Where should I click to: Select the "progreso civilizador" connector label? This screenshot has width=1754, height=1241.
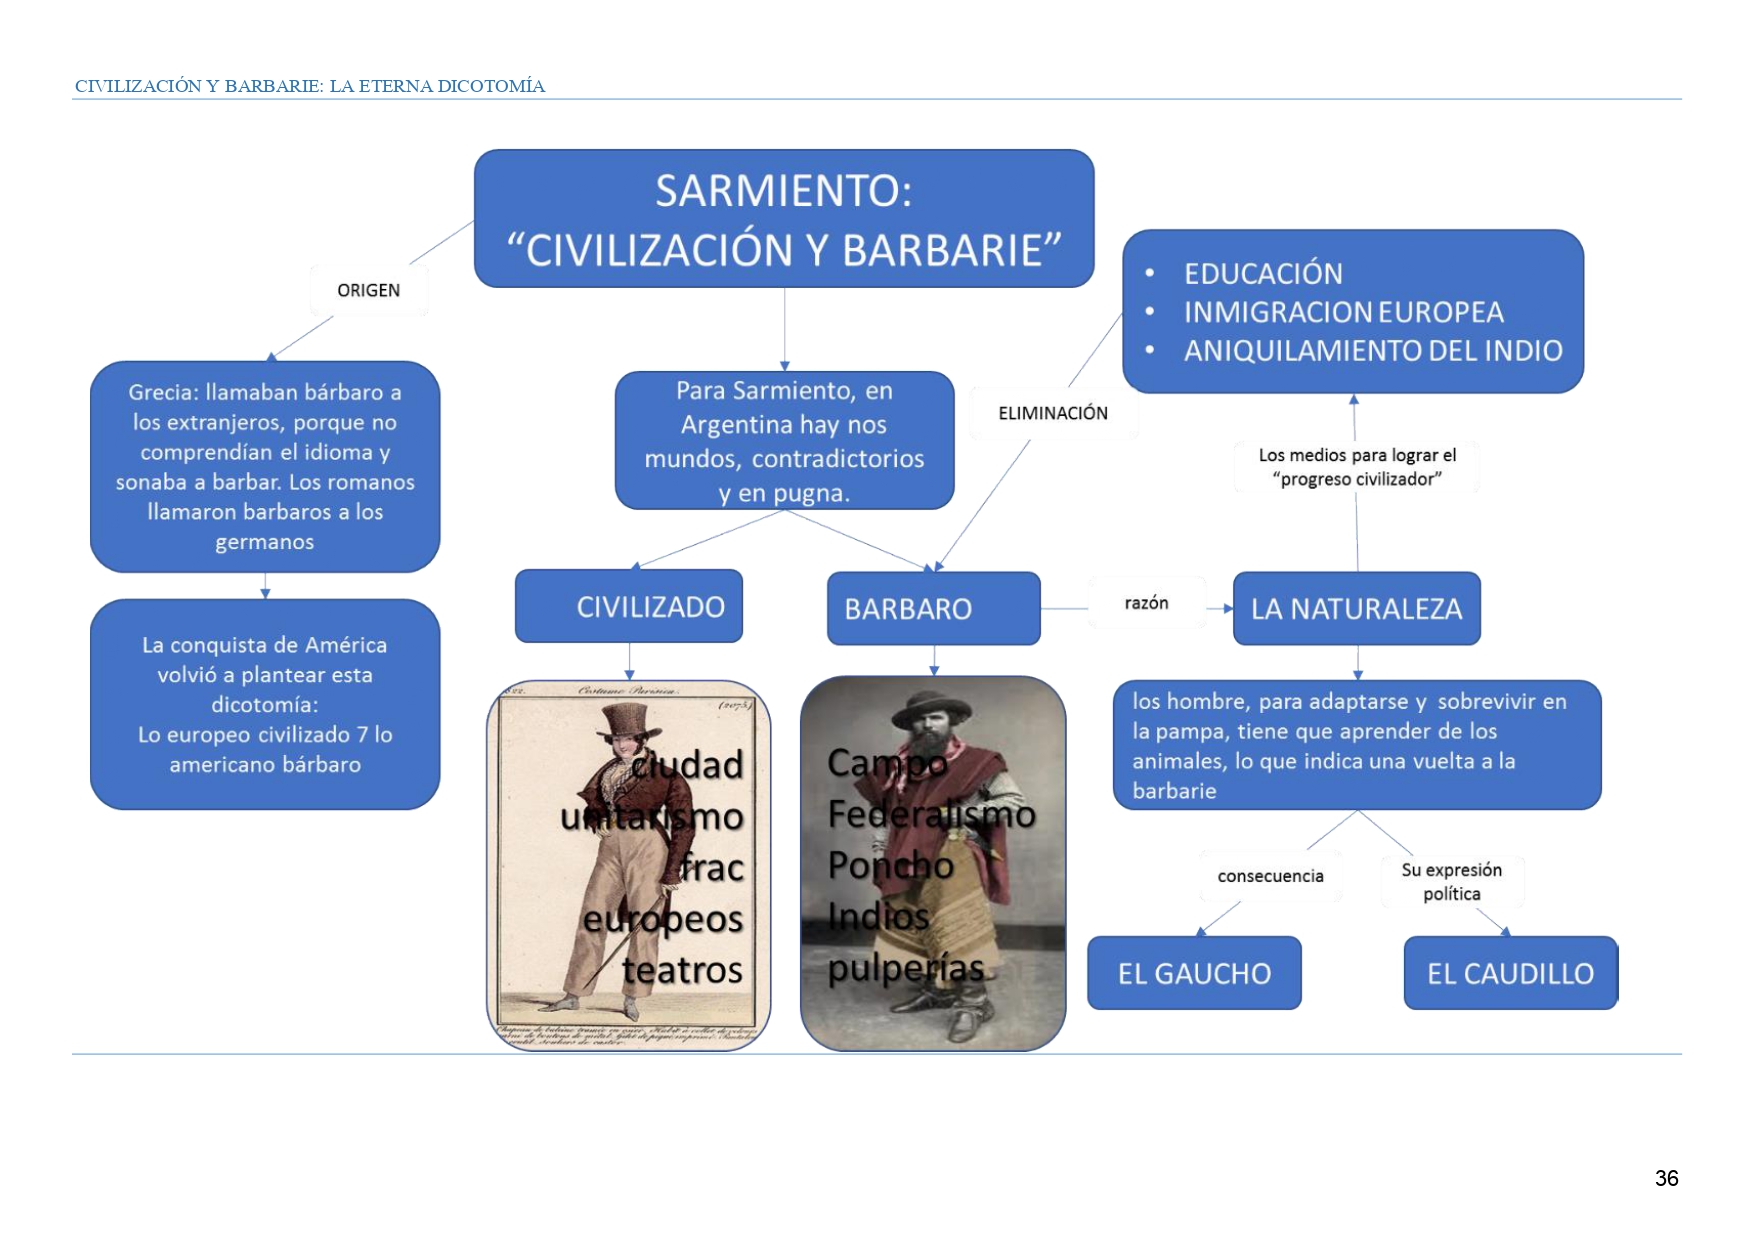(x=1356, y=467)
